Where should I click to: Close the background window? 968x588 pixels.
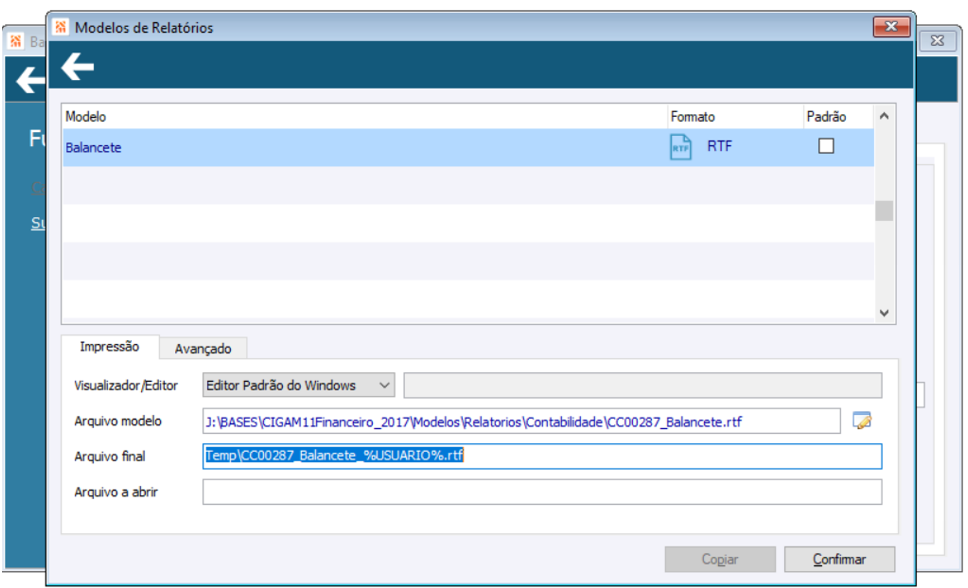[x=937, y=41]
